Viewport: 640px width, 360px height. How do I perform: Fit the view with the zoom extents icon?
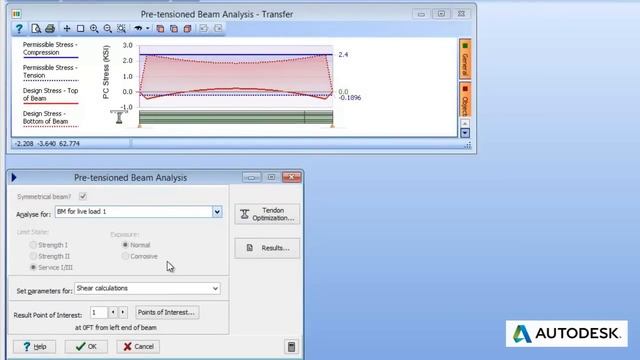(121, 29)
